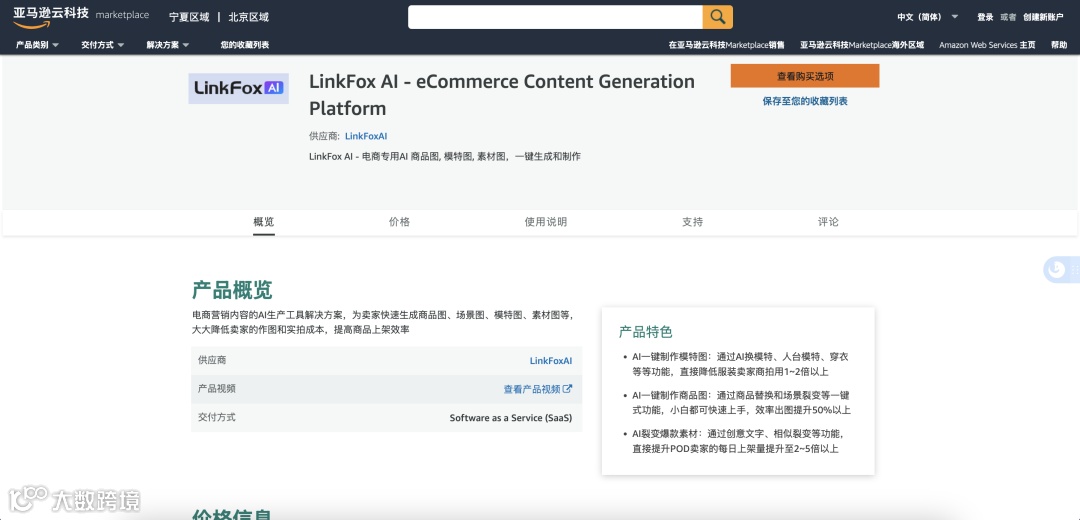Switch to the 支持 tab
Screen dimensions: 1080x520
click(x=692, y=222)
